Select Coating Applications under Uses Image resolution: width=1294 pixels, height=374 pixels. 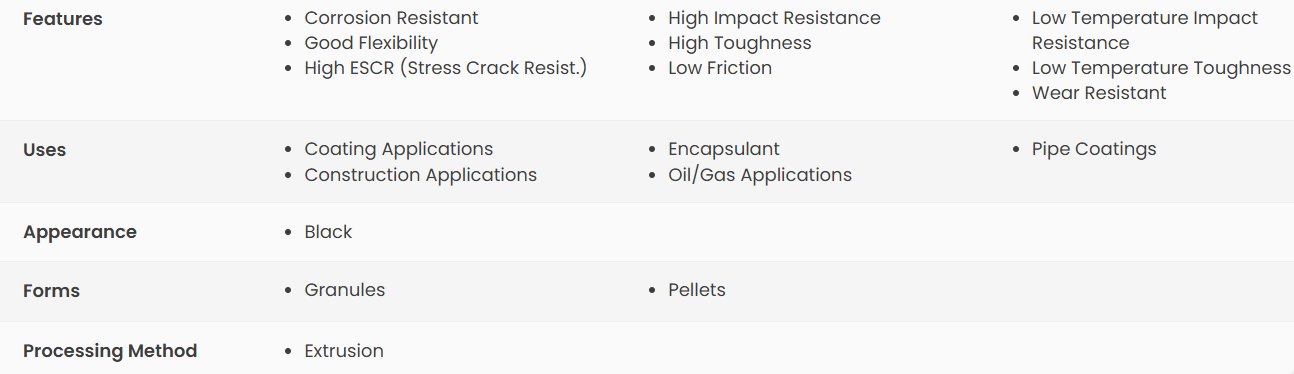399,149
